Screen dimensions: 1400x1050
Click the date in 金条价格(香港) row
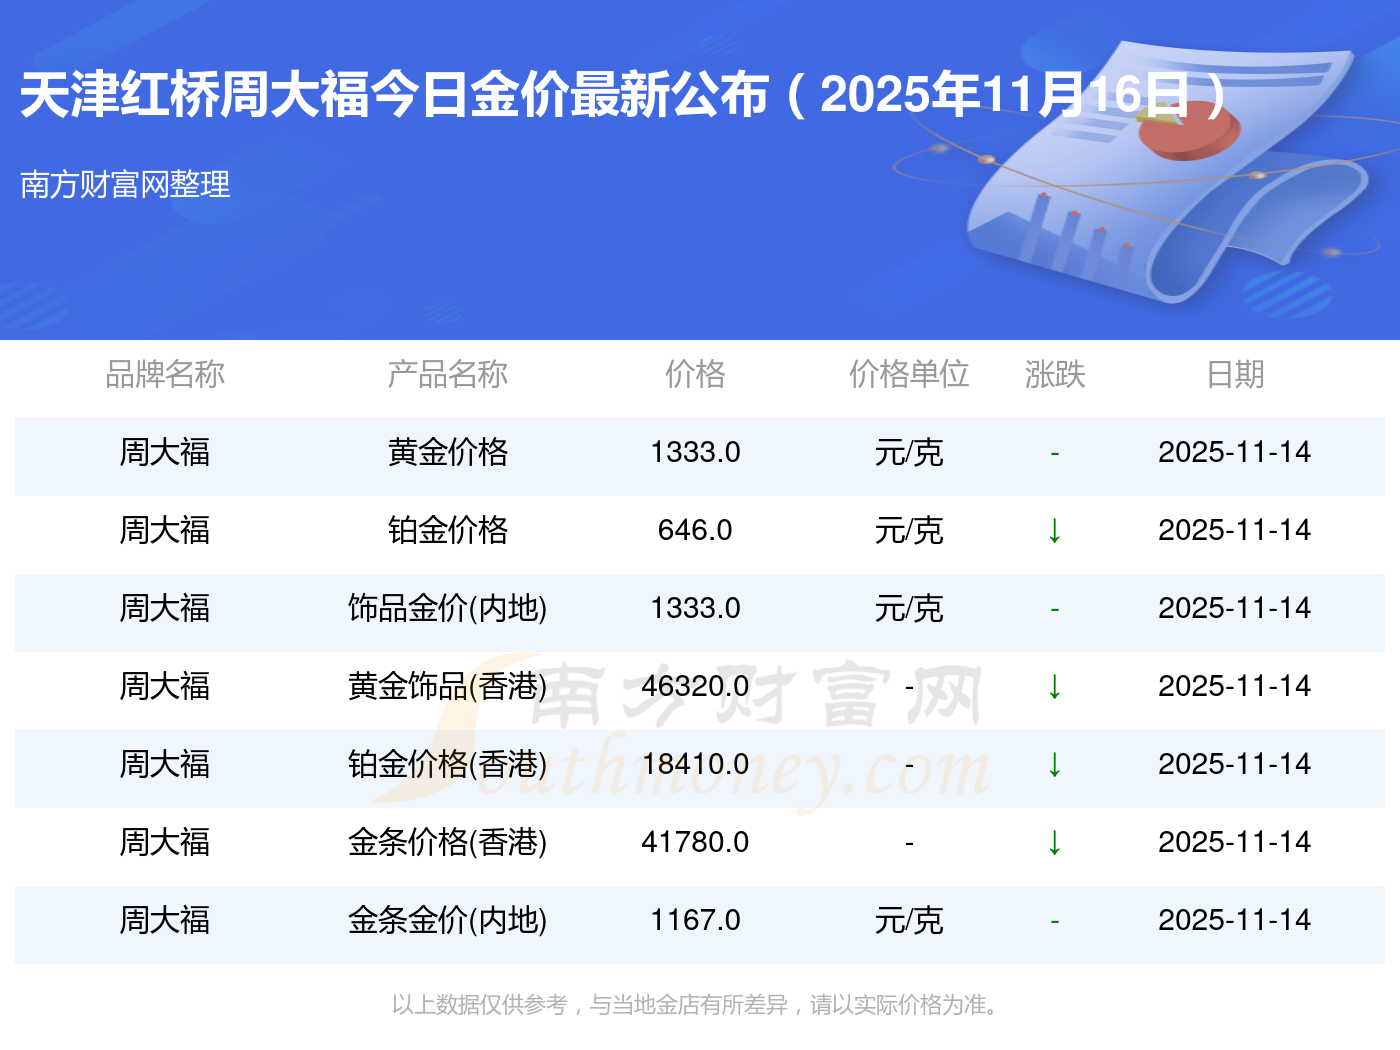(1235, 842)
